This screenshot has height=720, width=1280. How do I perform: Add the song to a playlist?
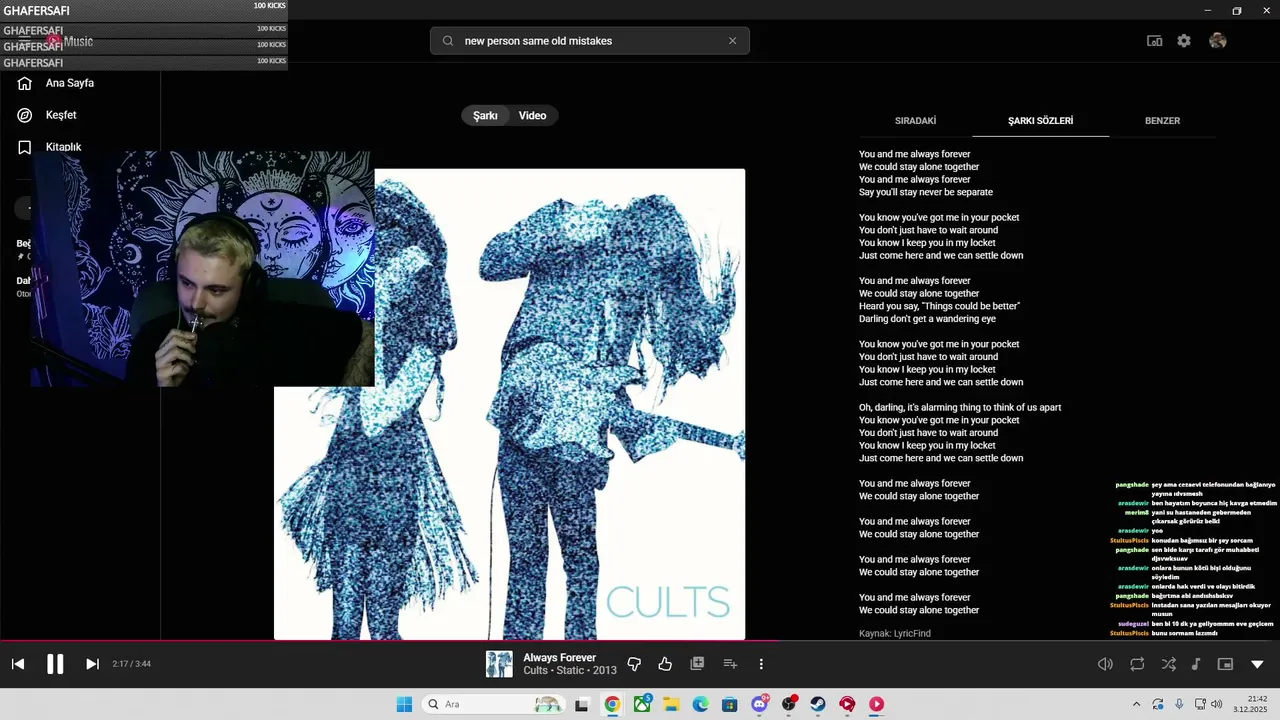pos(730,664)
